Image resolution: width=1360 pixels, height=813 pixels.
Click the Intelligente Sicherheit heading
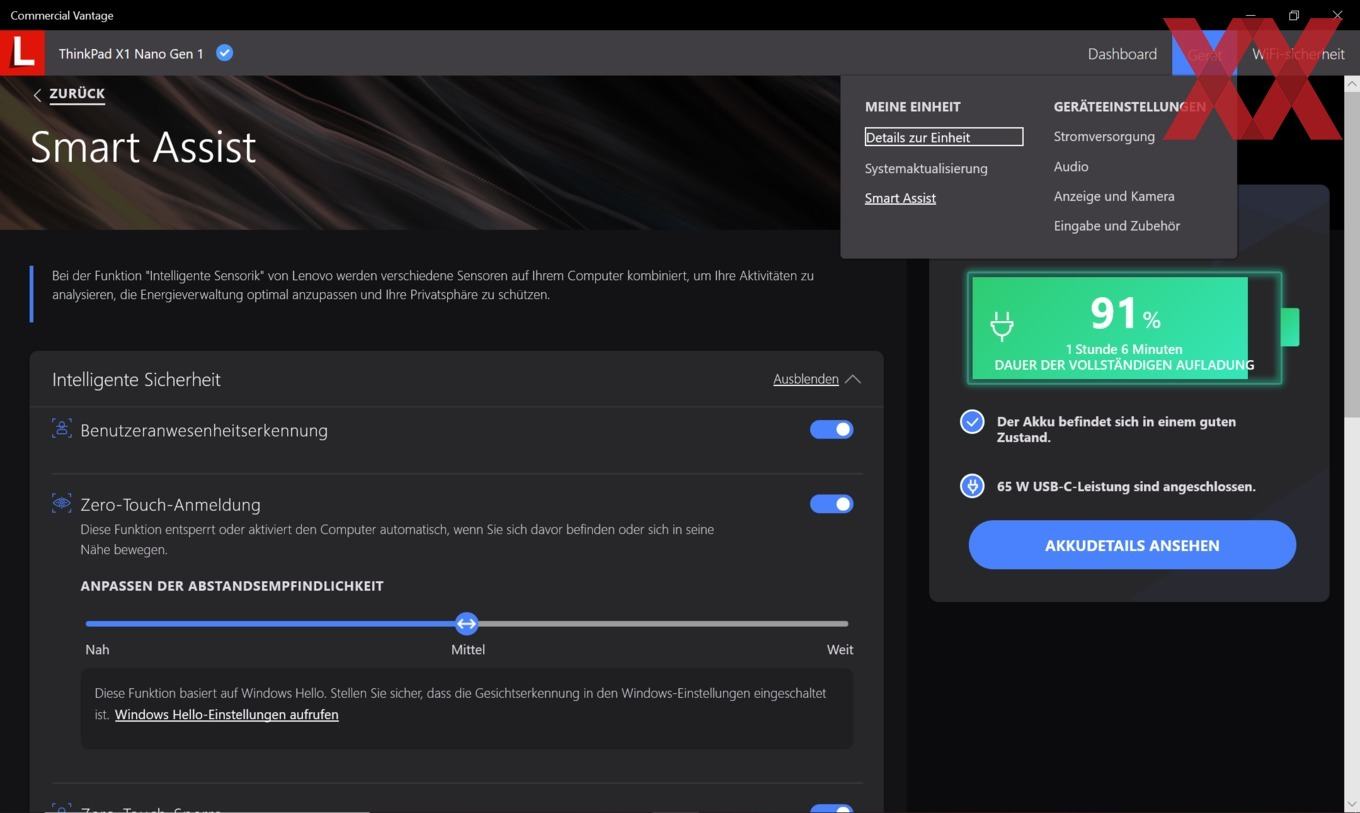click(136, 379)
